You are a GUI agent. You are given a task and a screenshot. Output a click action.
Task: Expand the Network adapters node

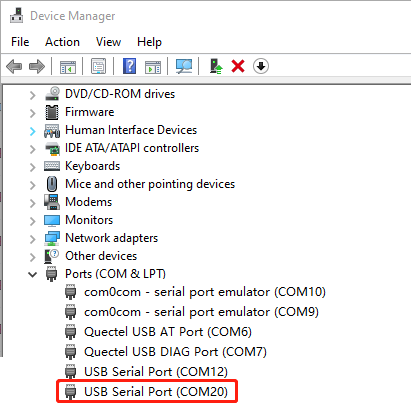click(32, 239)
